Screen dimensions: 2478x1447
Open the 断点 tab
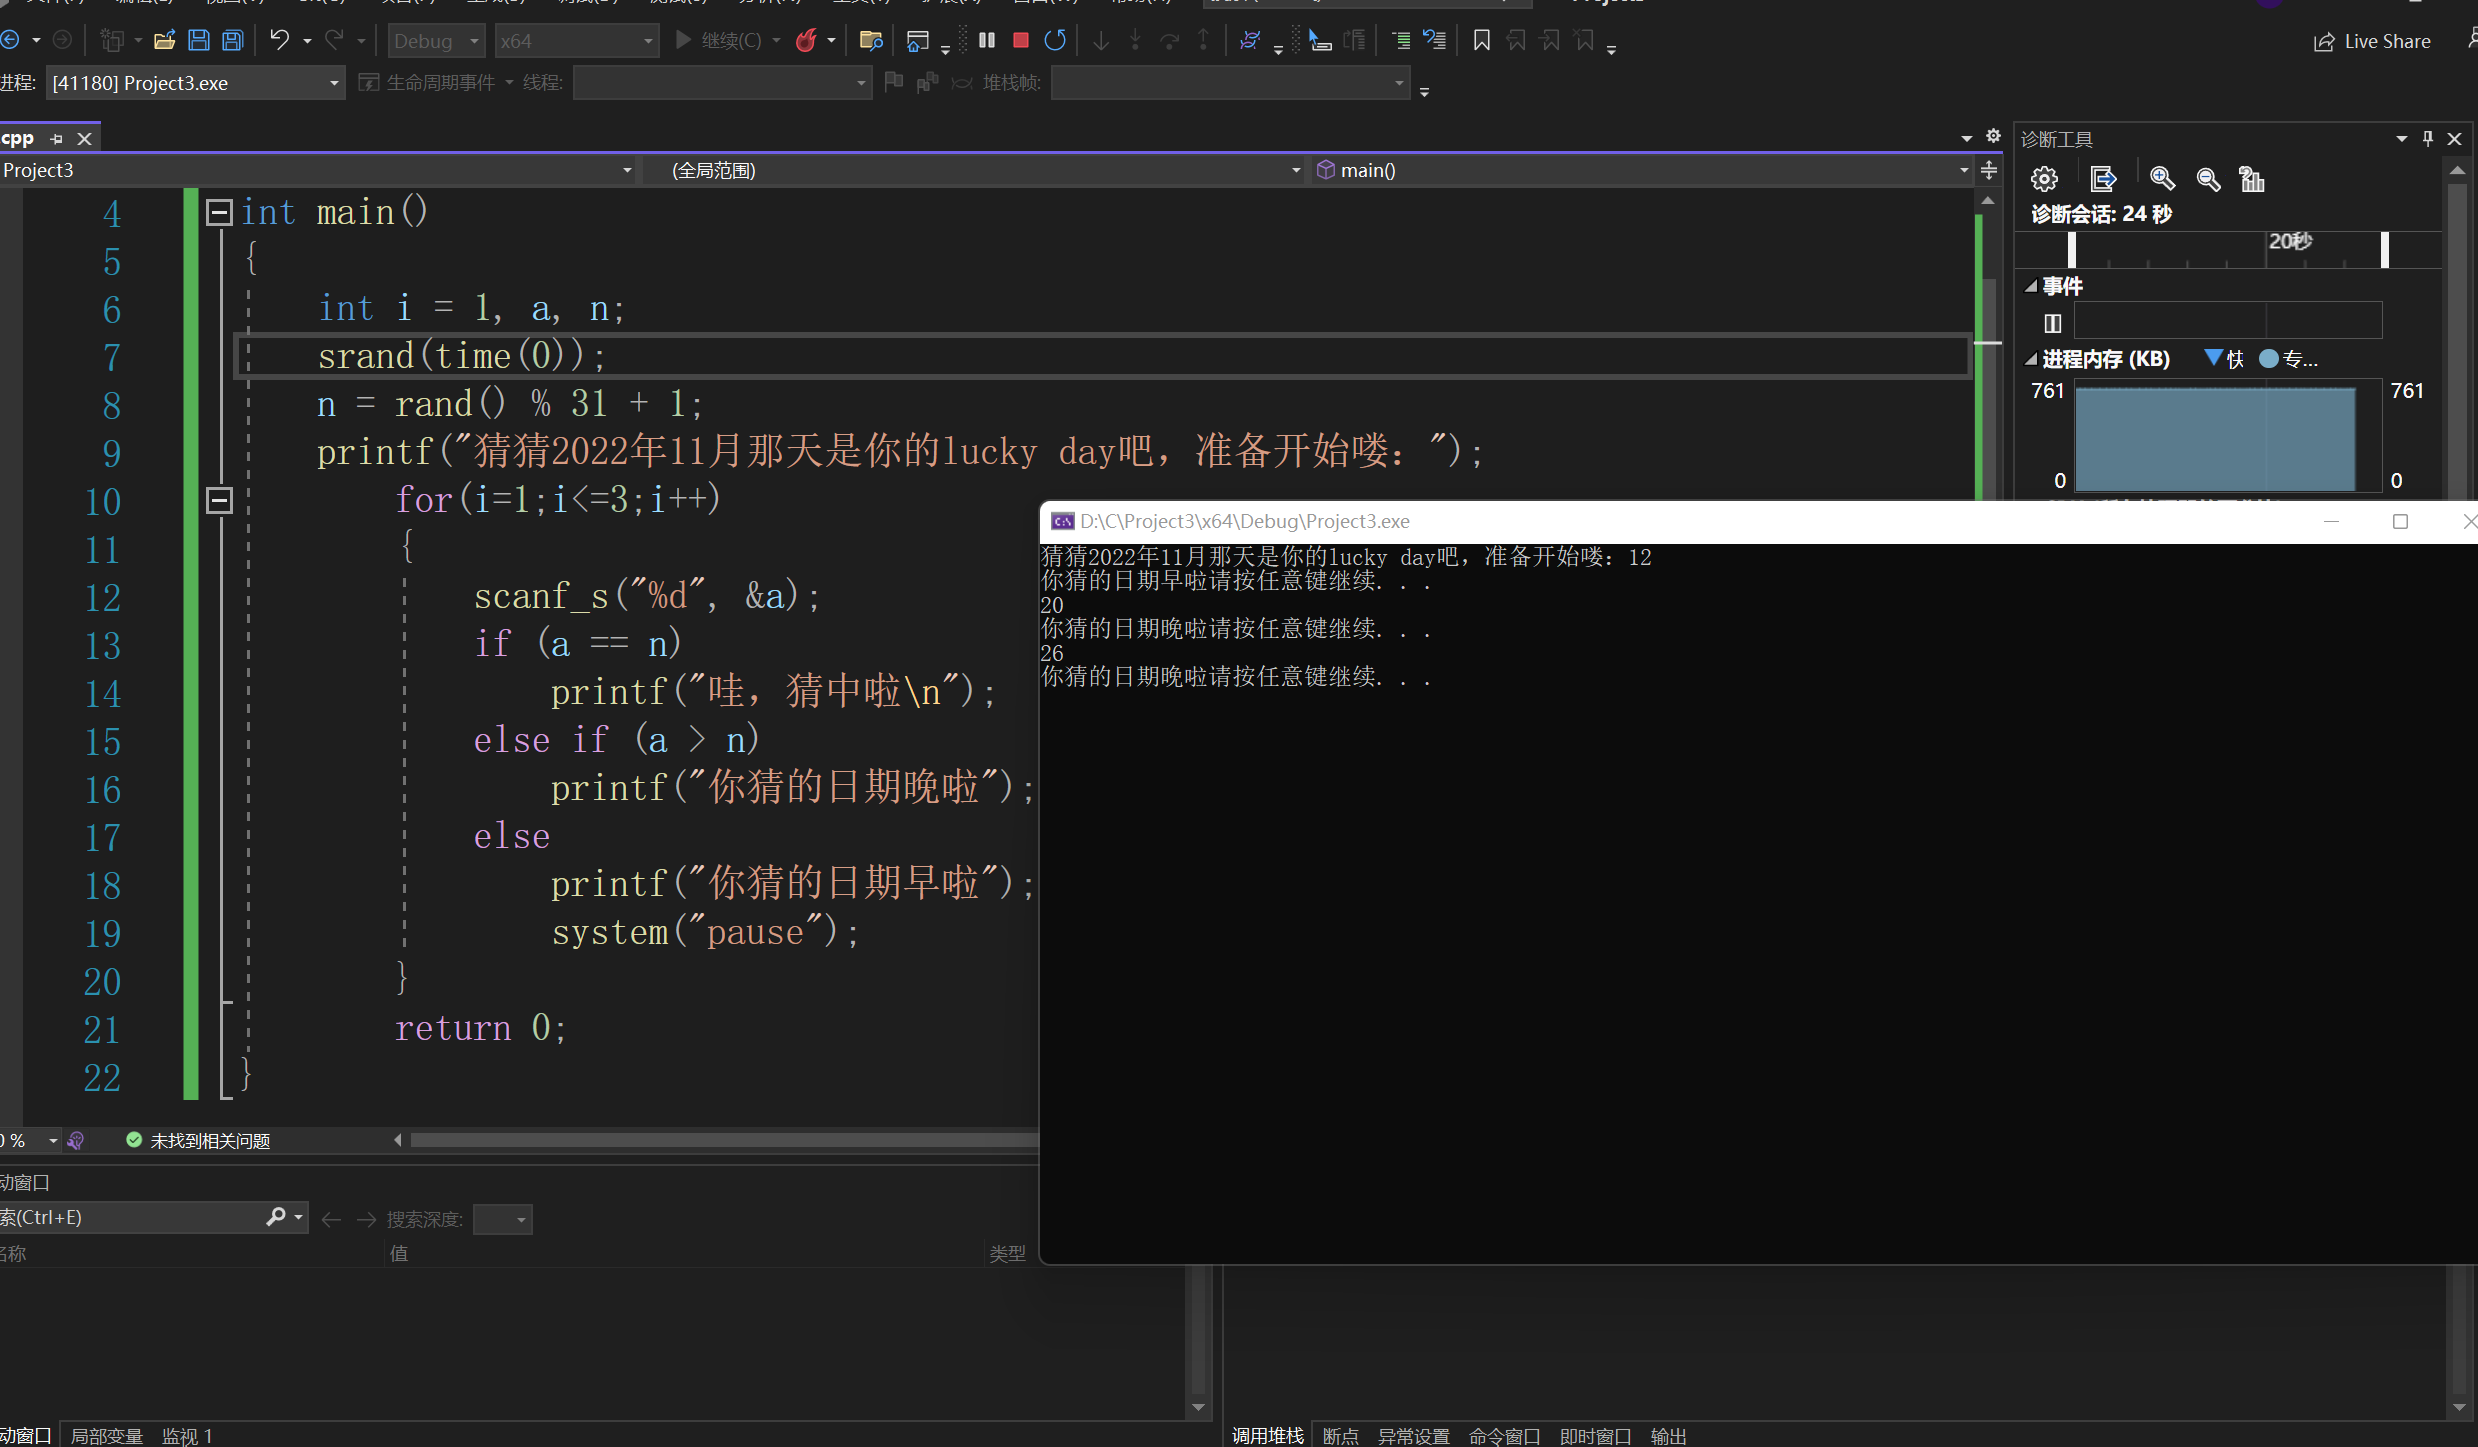pyautogui.click(x=1340, y=1435)
